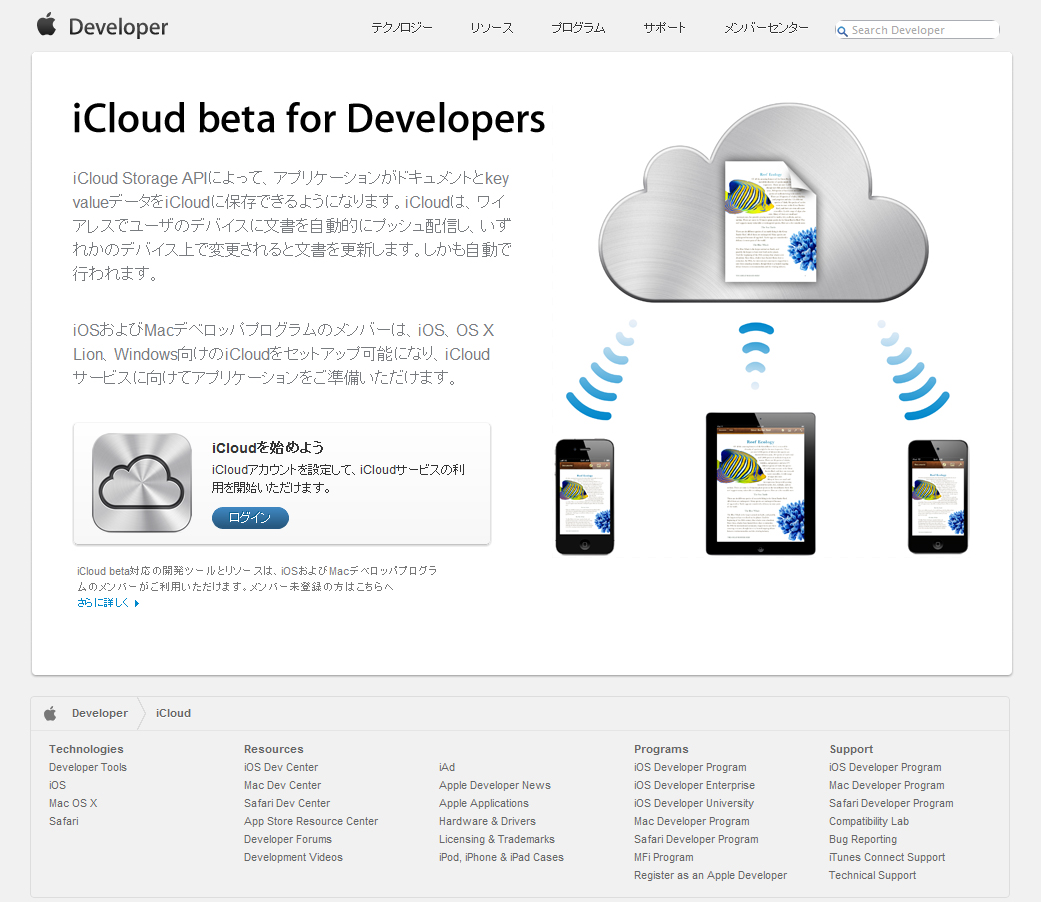Open Mac Developer Program under Support
This screenshot has height=902, width=1041.
click(x=886, y=785)
